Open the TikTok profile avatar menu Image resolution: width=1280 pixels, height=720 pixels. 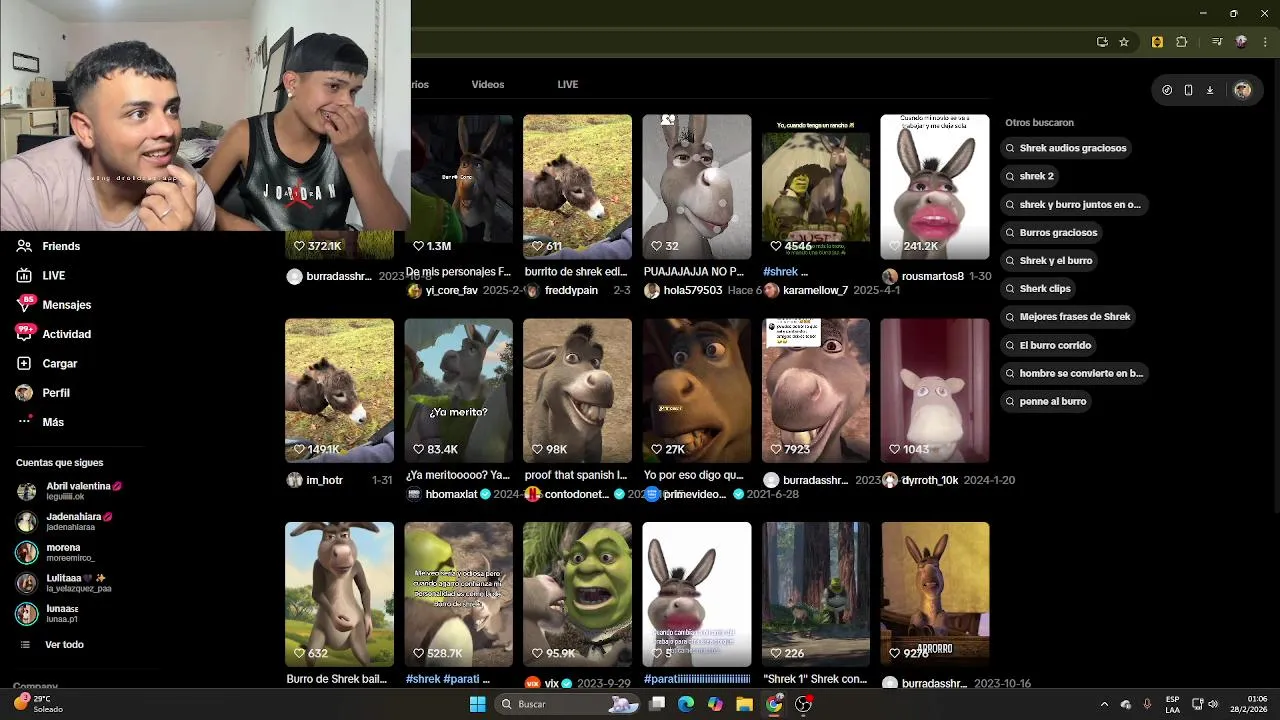point(1242,90)
